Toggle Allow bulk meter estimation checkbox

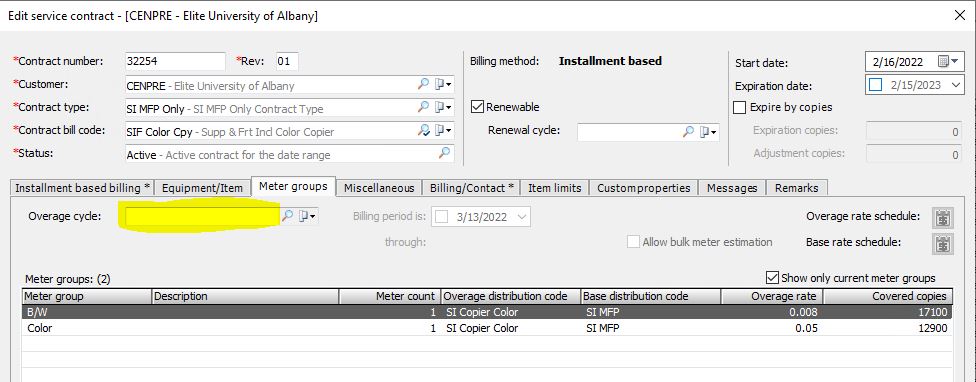633,242
